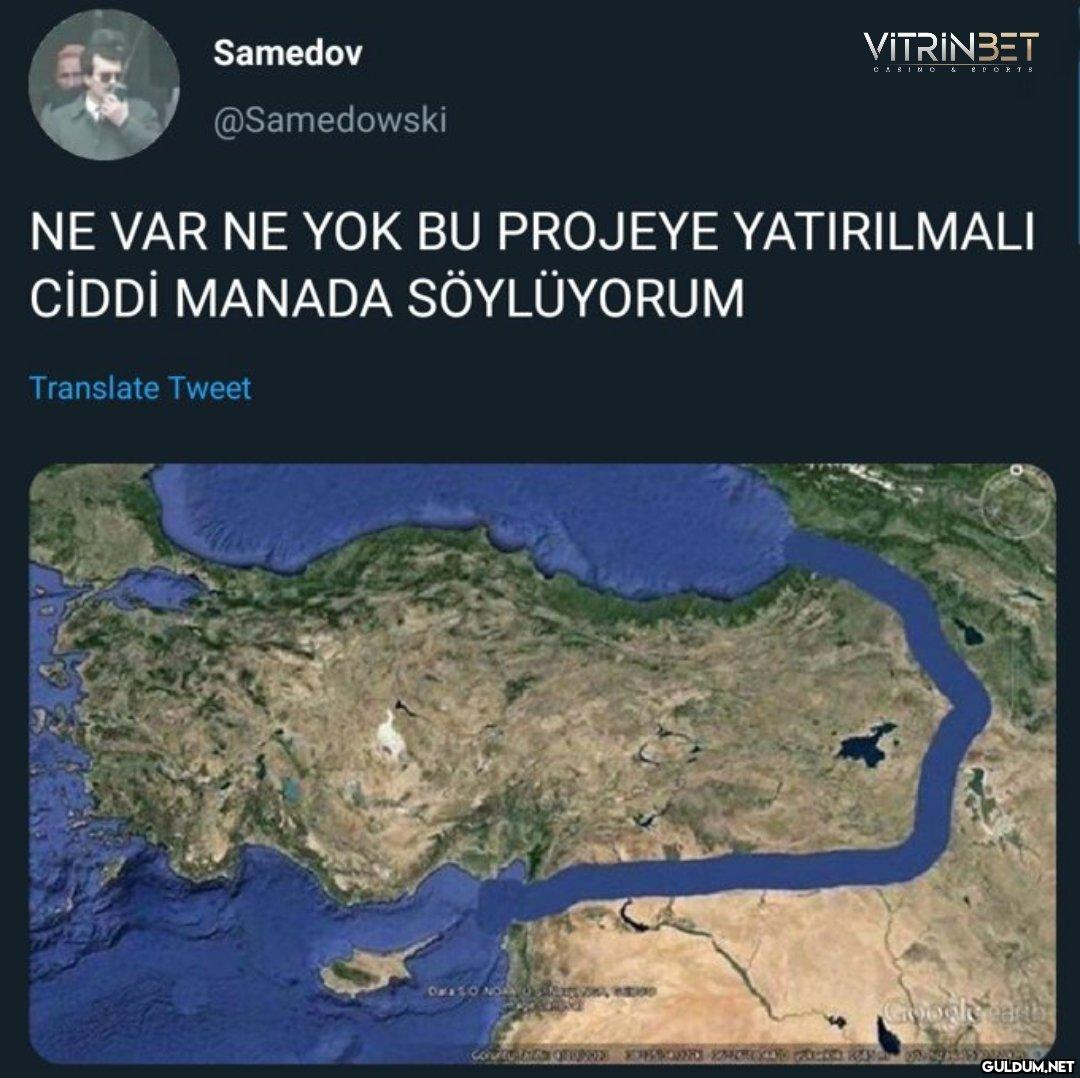Click the map data attribution text

[x=541, y=994]
